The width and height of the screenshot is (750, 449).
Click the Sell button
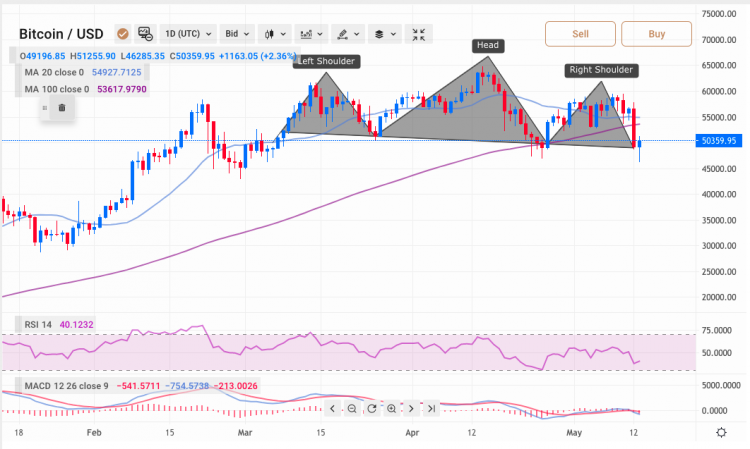coord(580,34)
